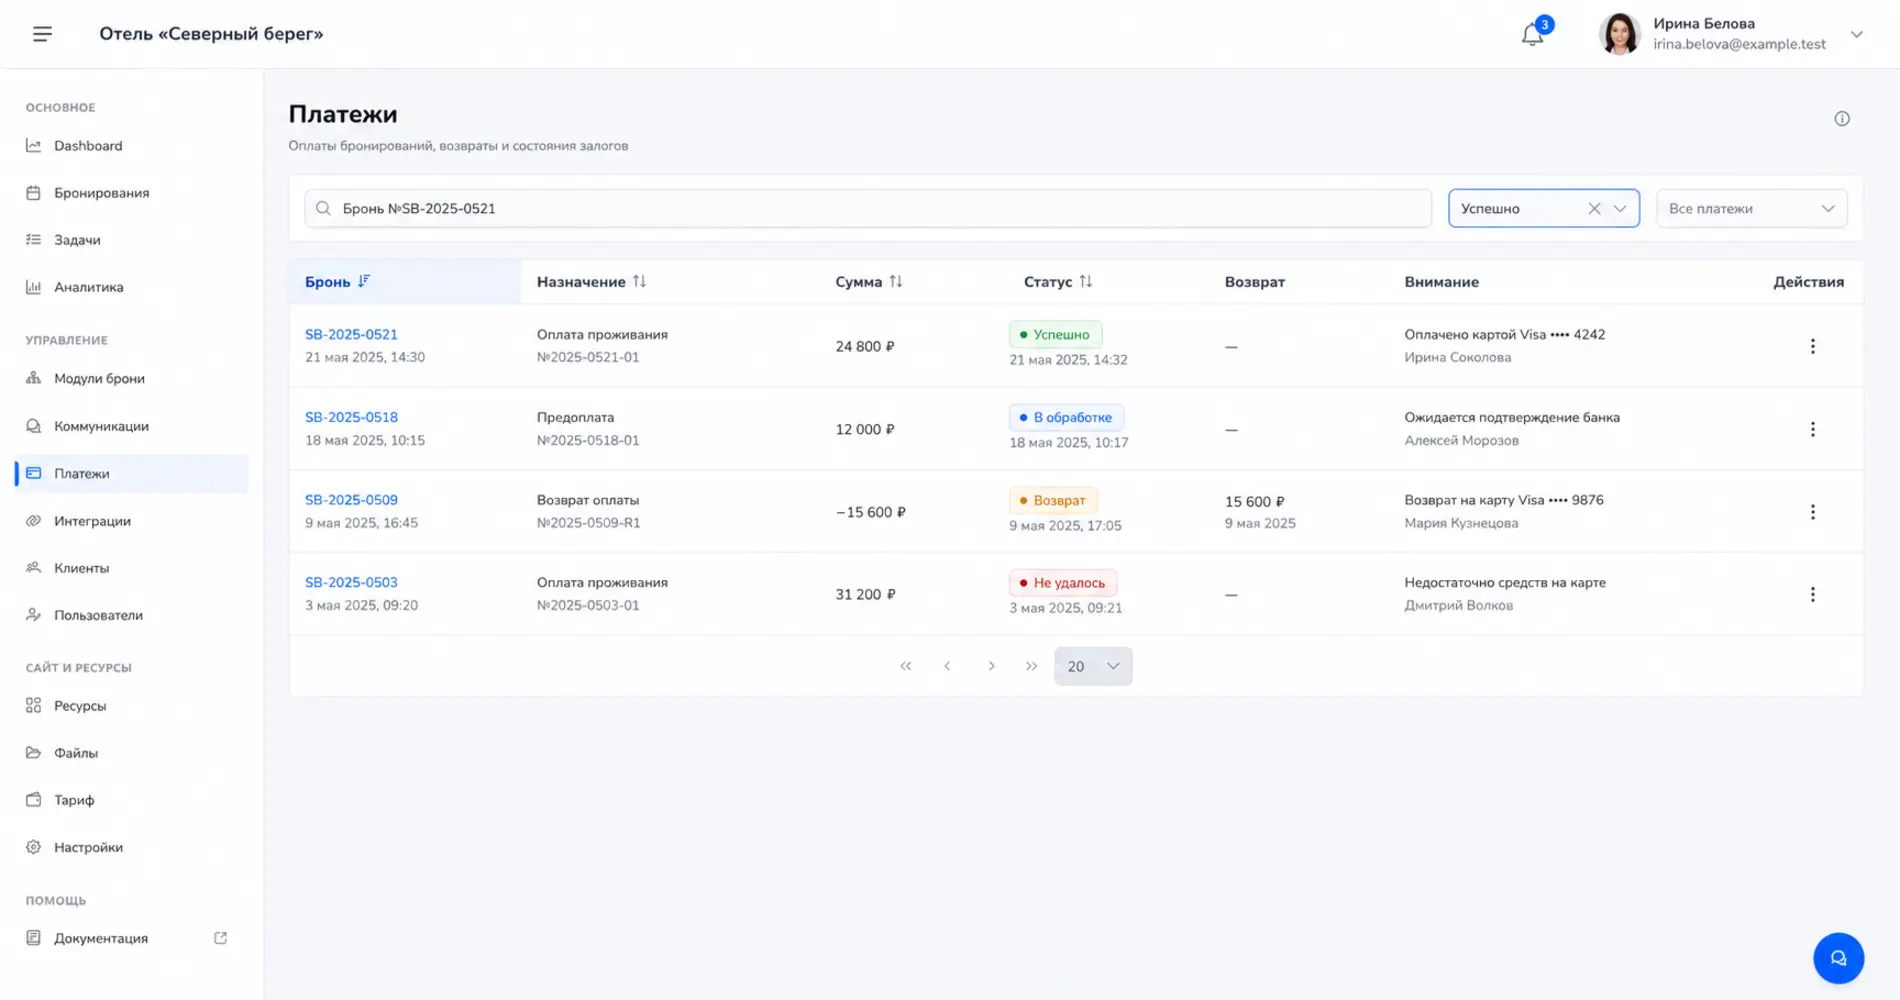Sort by Сумма column

coord(869,282)
